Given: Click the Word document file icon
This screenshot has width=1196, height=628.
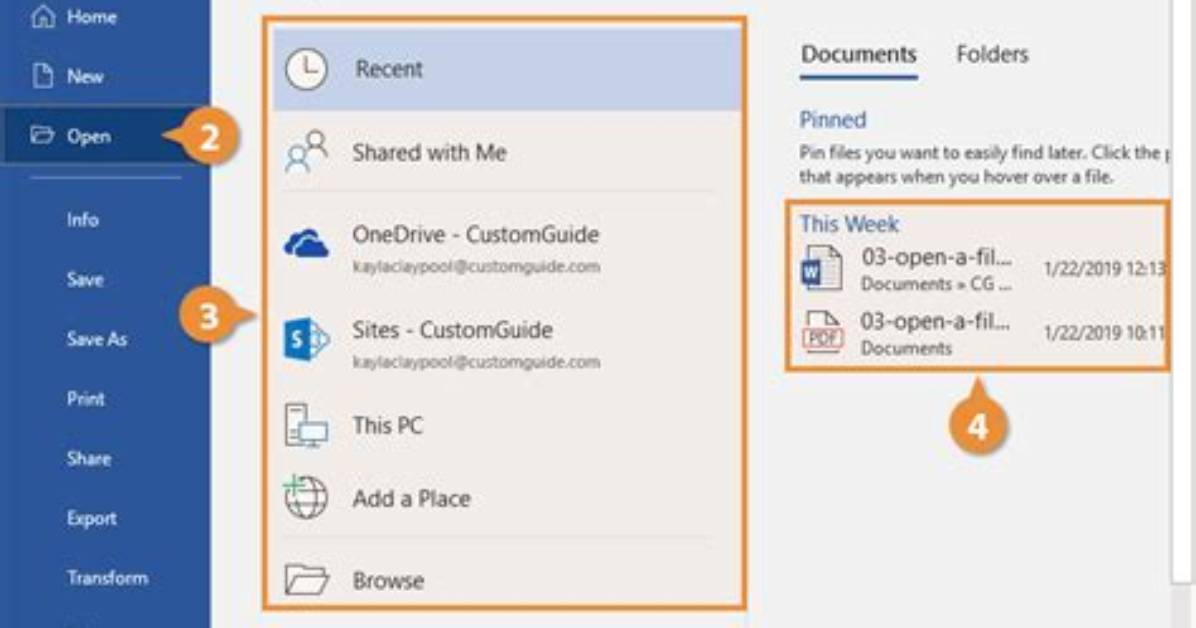Looking at the screenshot, I should [x=821, y=268].
